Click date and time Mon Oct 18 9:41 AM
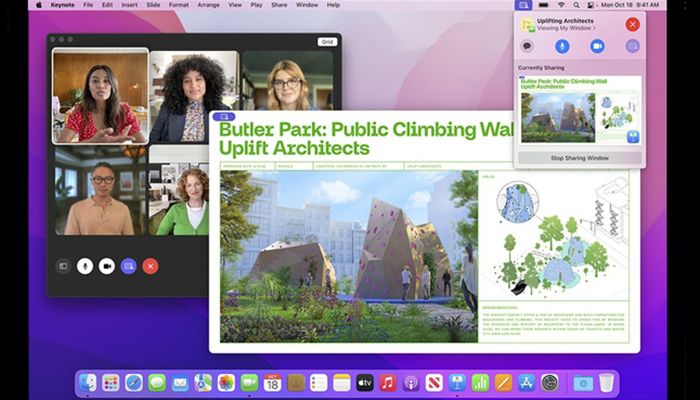 tap(629, 5)
